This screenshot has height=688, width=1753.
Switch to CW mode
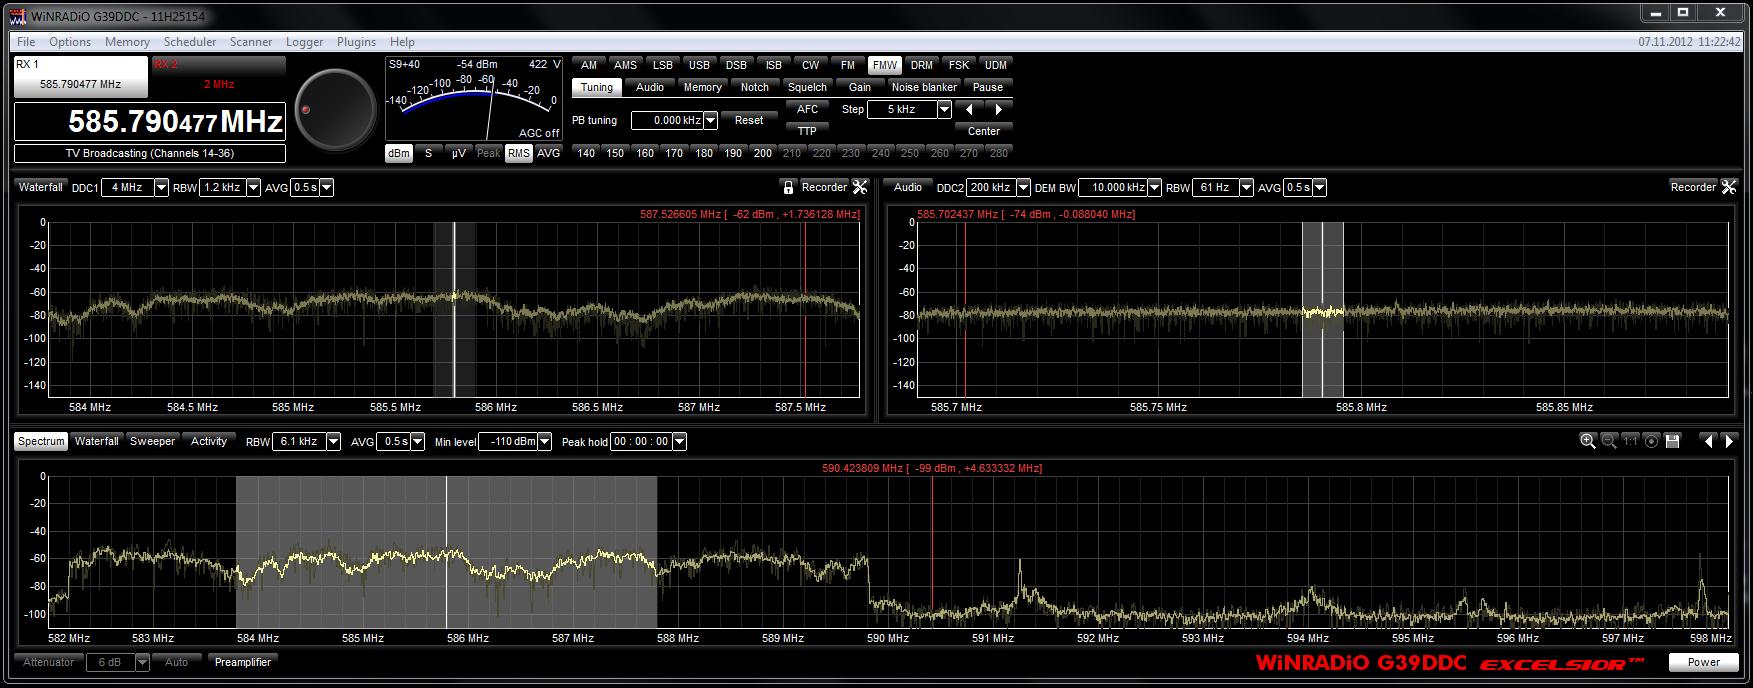[810, 65]
